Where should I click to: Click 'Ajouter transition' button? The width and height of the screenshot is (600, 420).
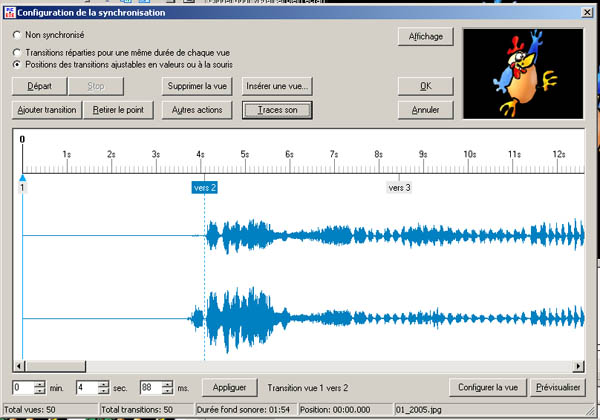tap(47, 110)
